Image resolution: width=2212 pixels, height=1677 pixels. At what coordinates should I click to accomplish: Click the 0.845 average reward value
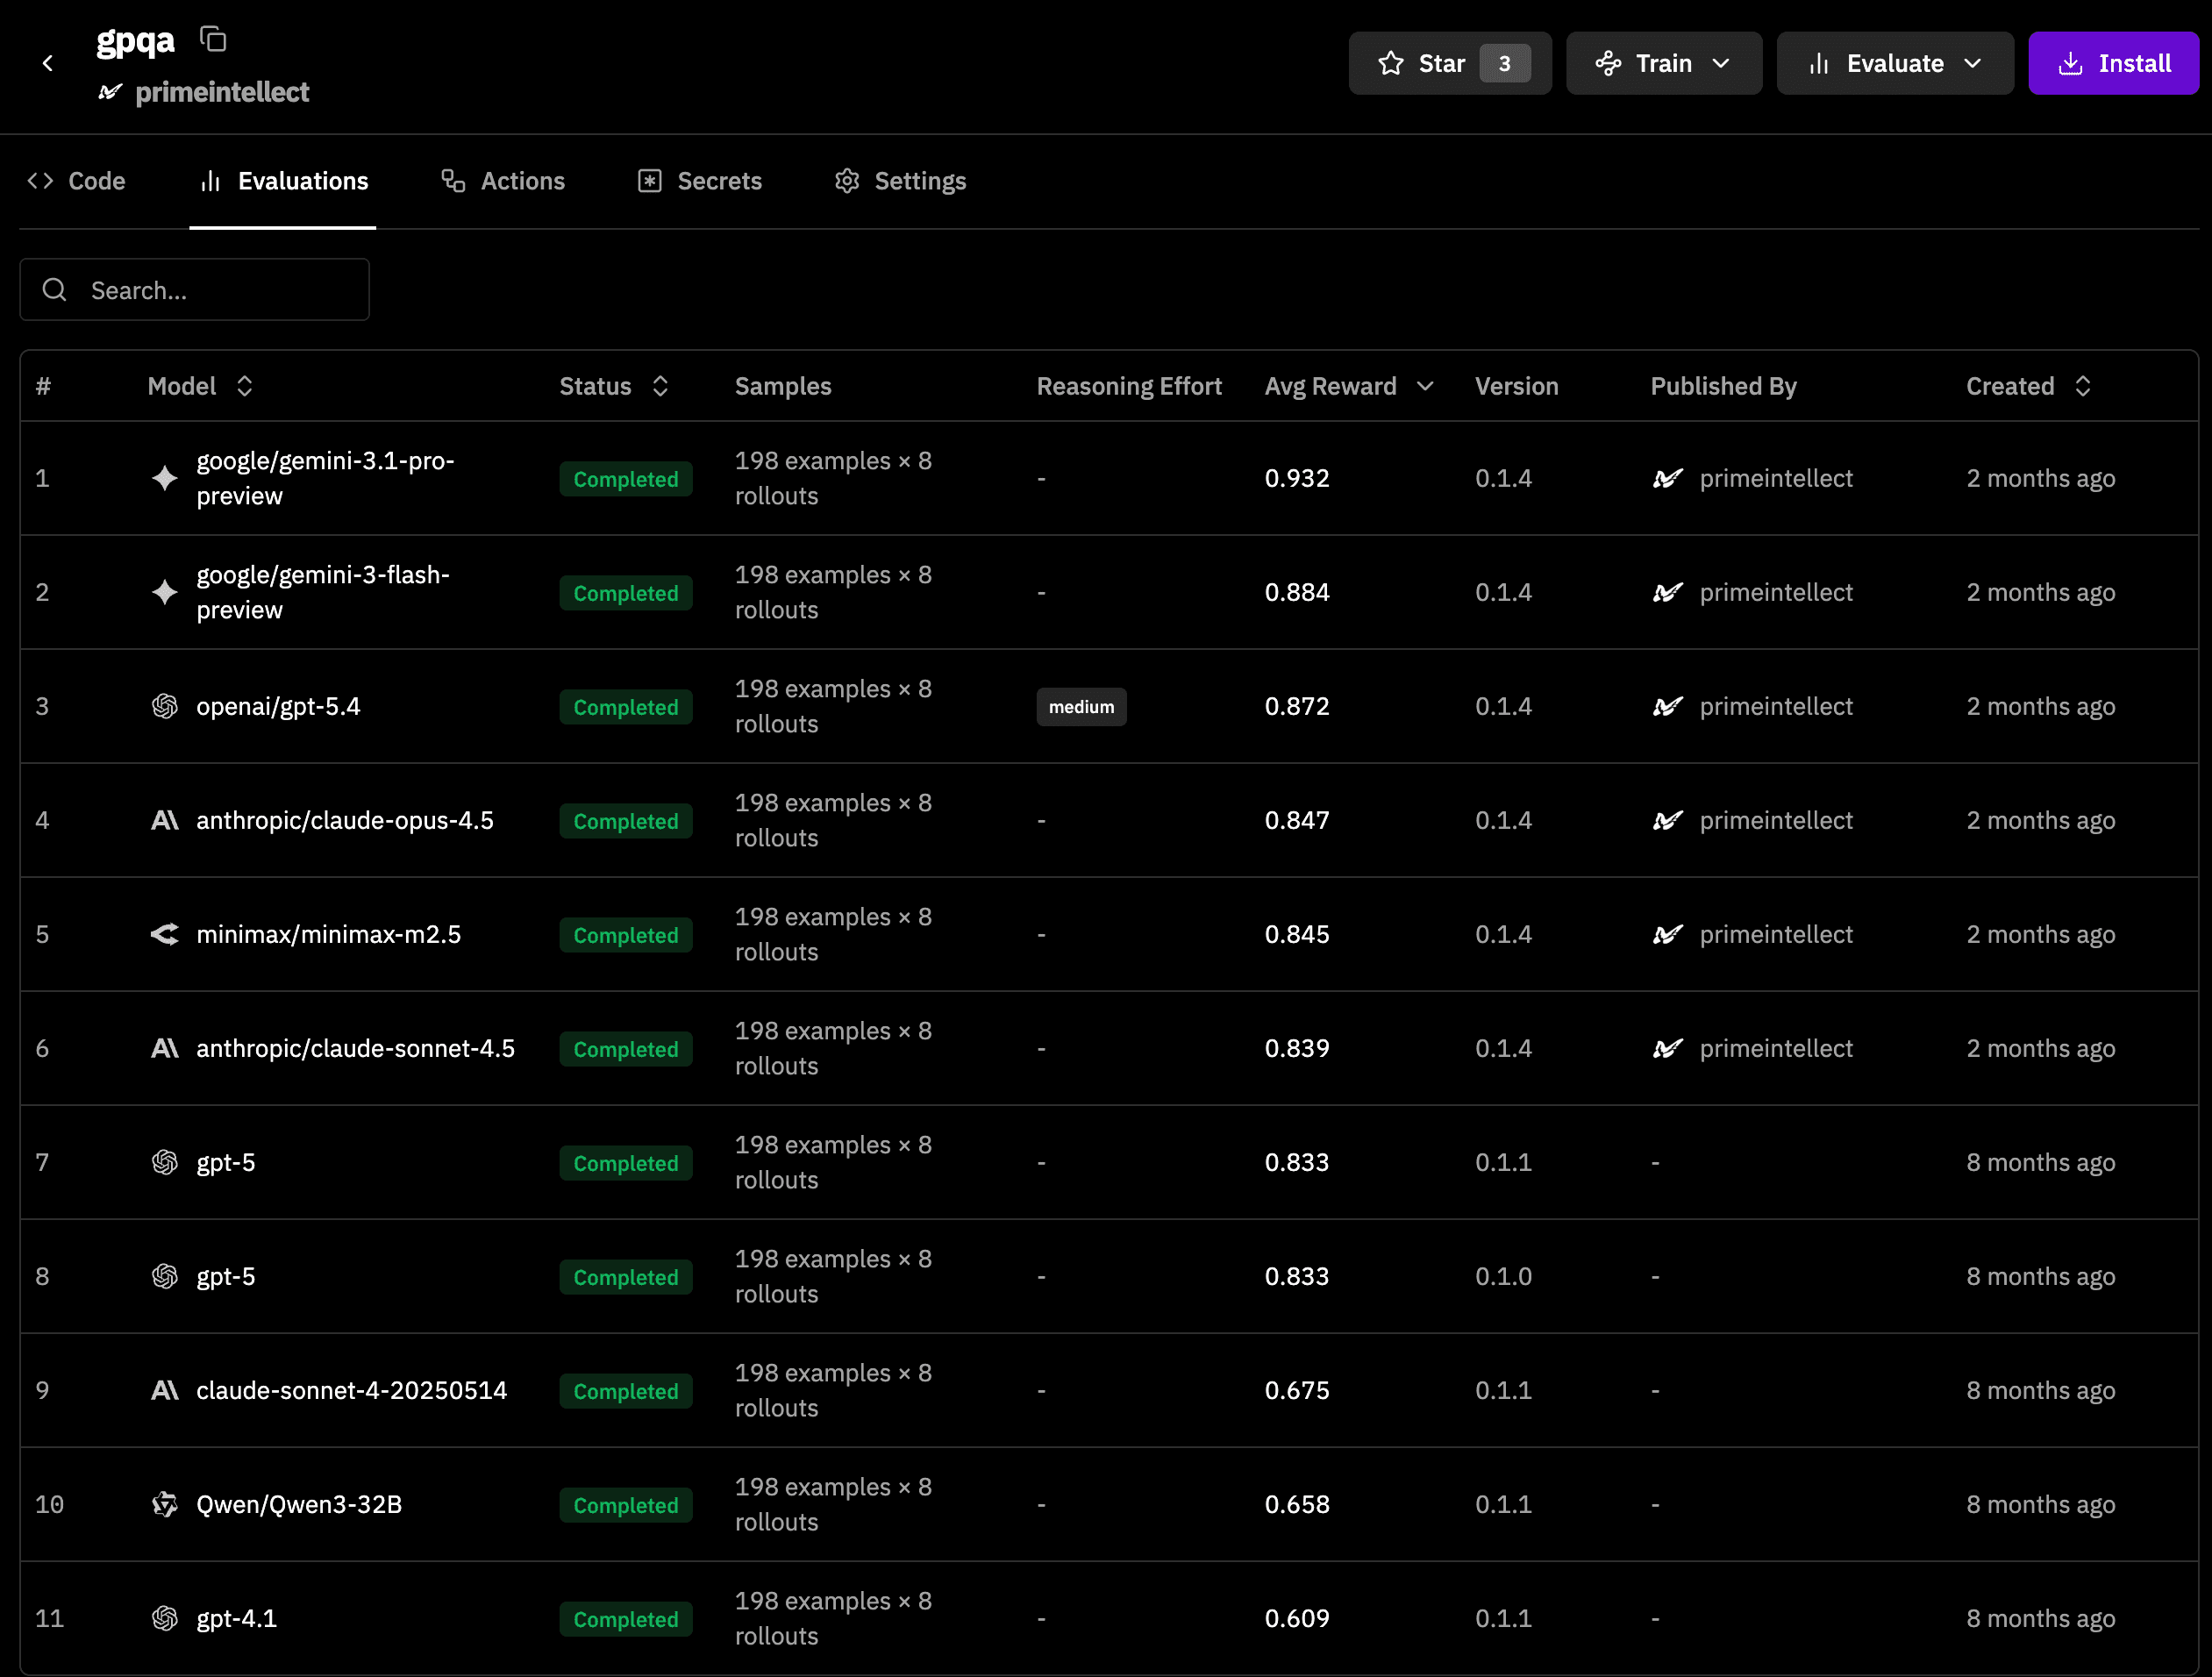coord(1297,934)
